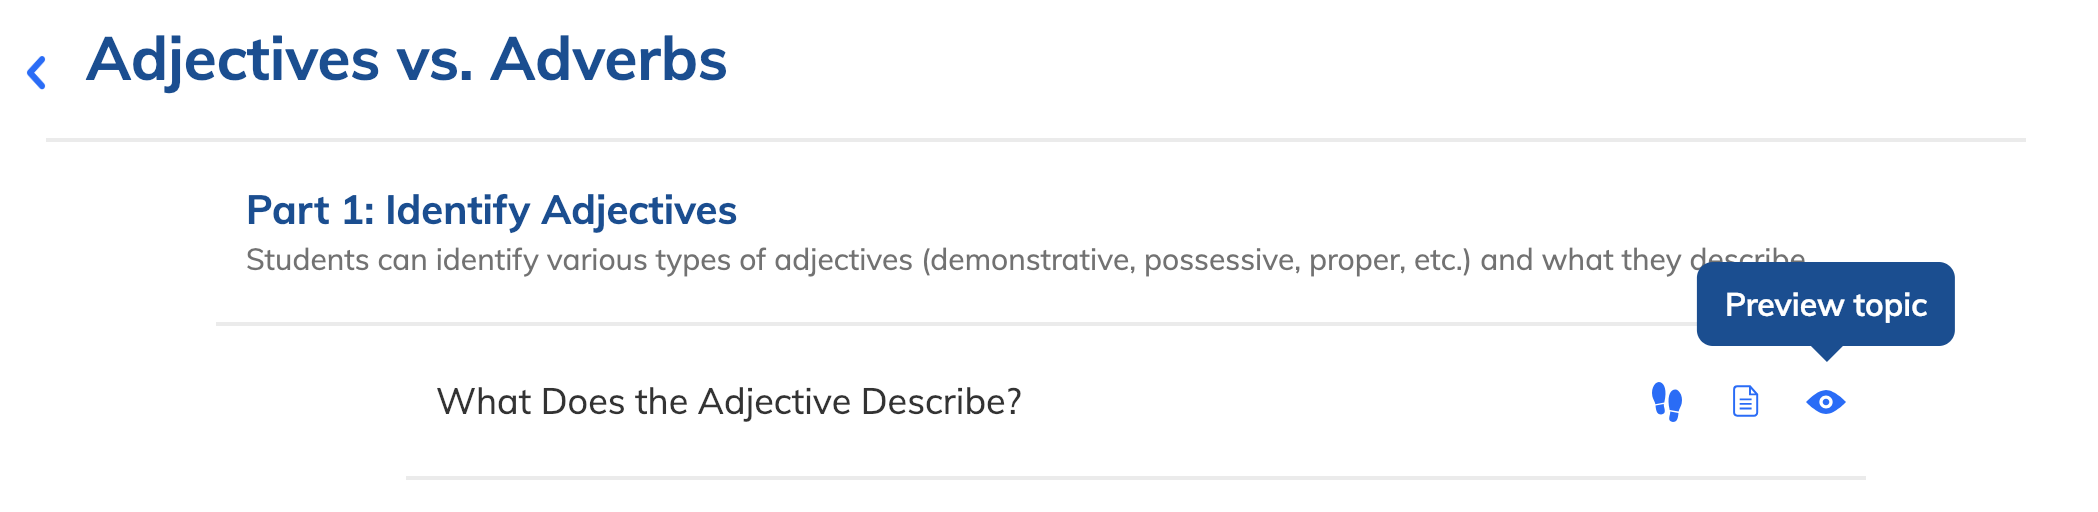Return to the previous page with the left chevron
Screen dimensions: 2098x512
coord(37,72)
